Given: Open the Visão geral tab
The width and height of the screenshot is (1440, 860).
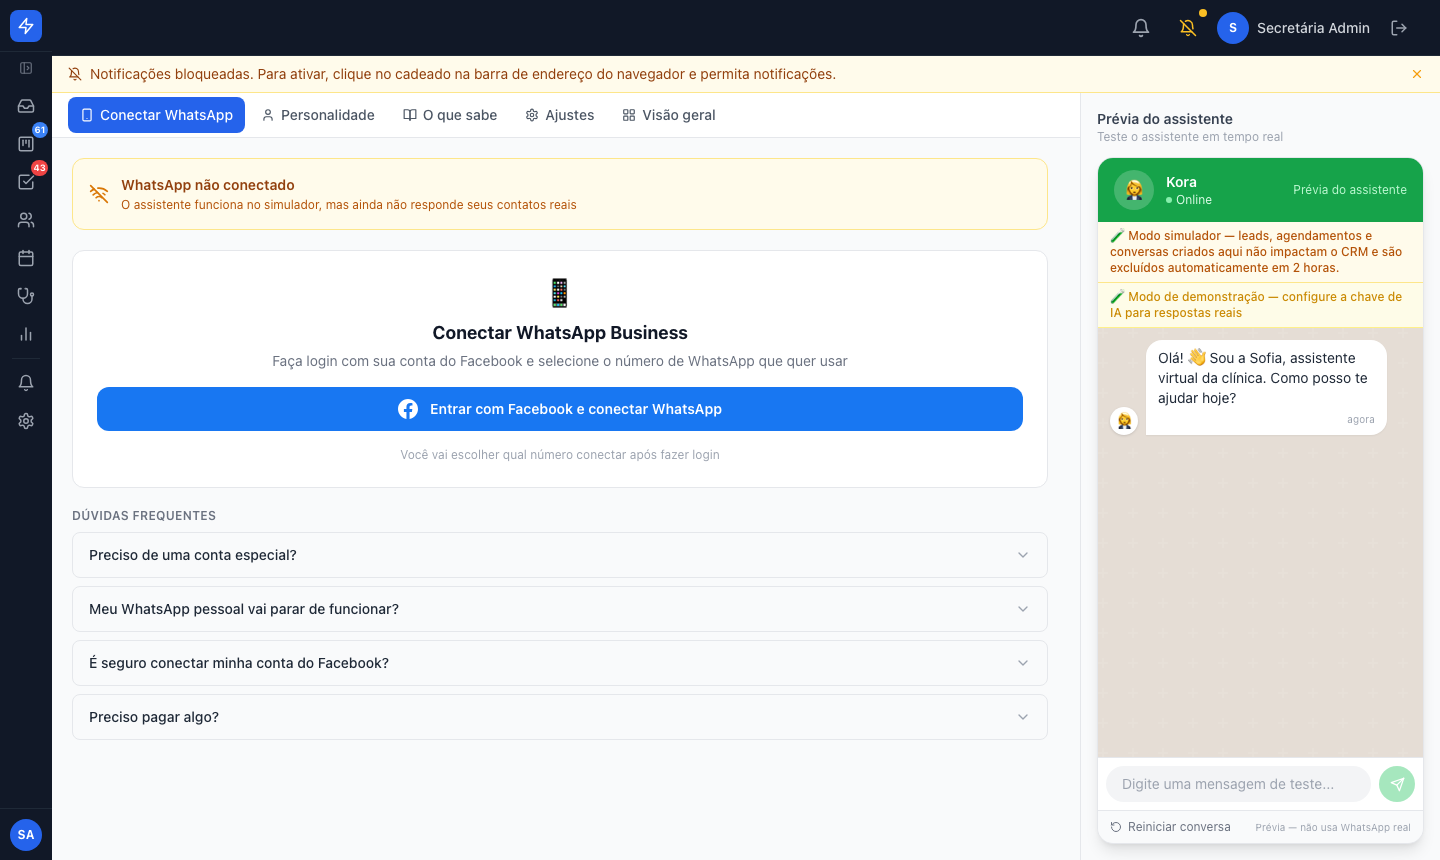Looking at the screenshot, I should (669, 115).
